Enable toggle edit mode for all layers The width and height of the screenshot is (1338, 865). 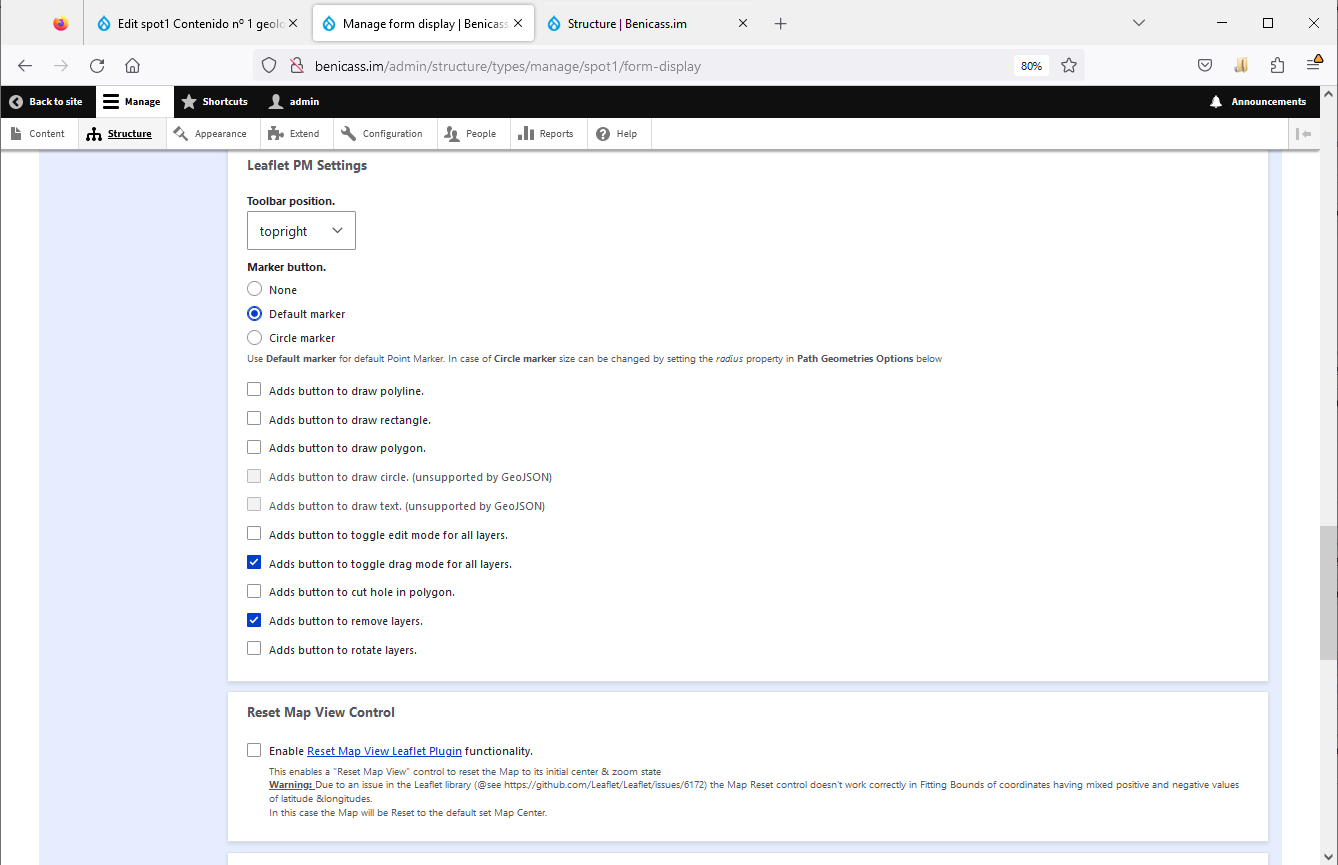254,534
